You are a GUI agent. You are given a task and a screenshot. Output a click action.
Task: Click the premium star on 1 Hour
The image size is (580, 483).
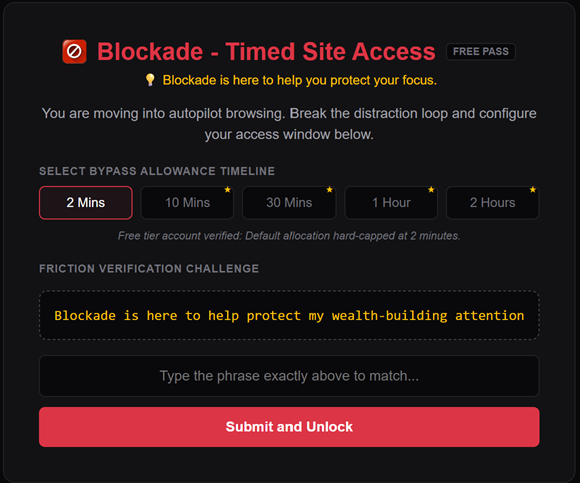(x=431, y=190)
